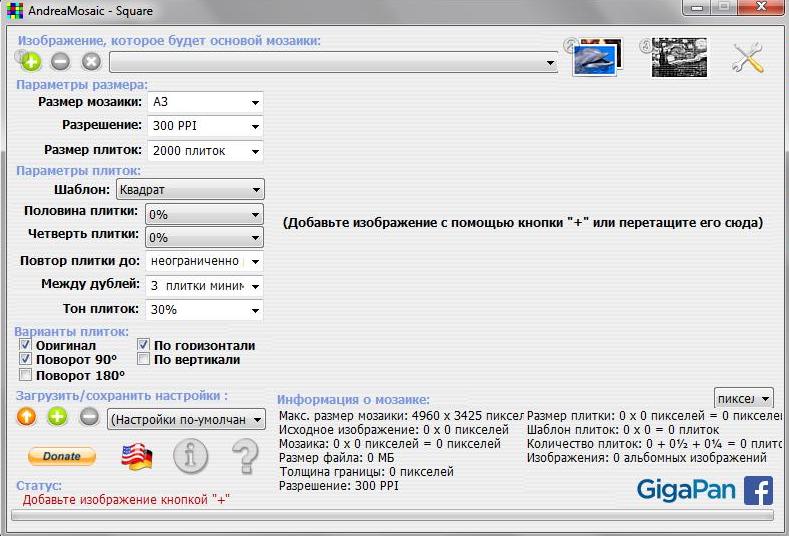Open Между дублей dropdown
789x536 pixels.
coord(204,286)
